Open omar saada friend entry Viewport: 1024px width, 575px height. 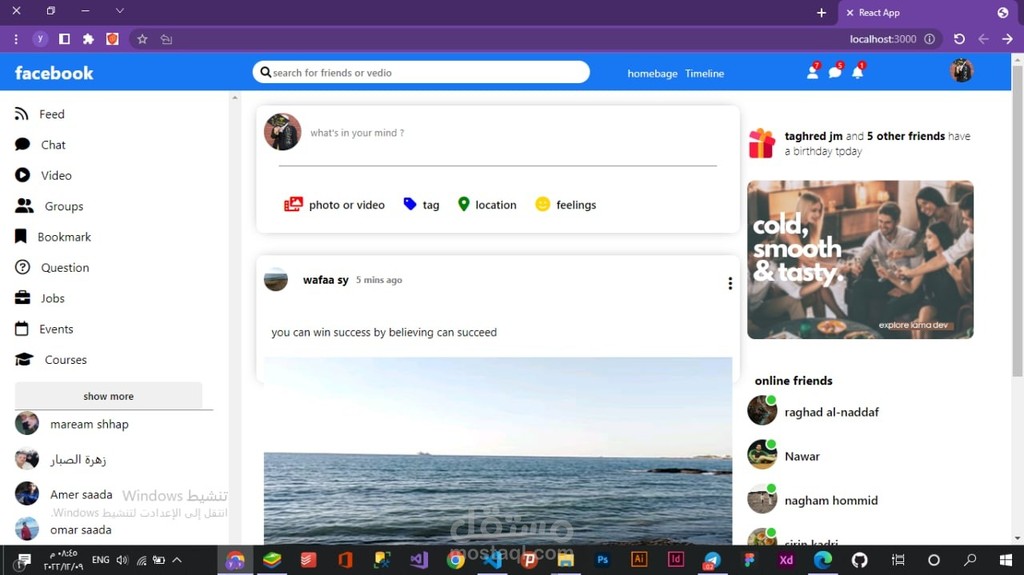(x=63, y=529)
